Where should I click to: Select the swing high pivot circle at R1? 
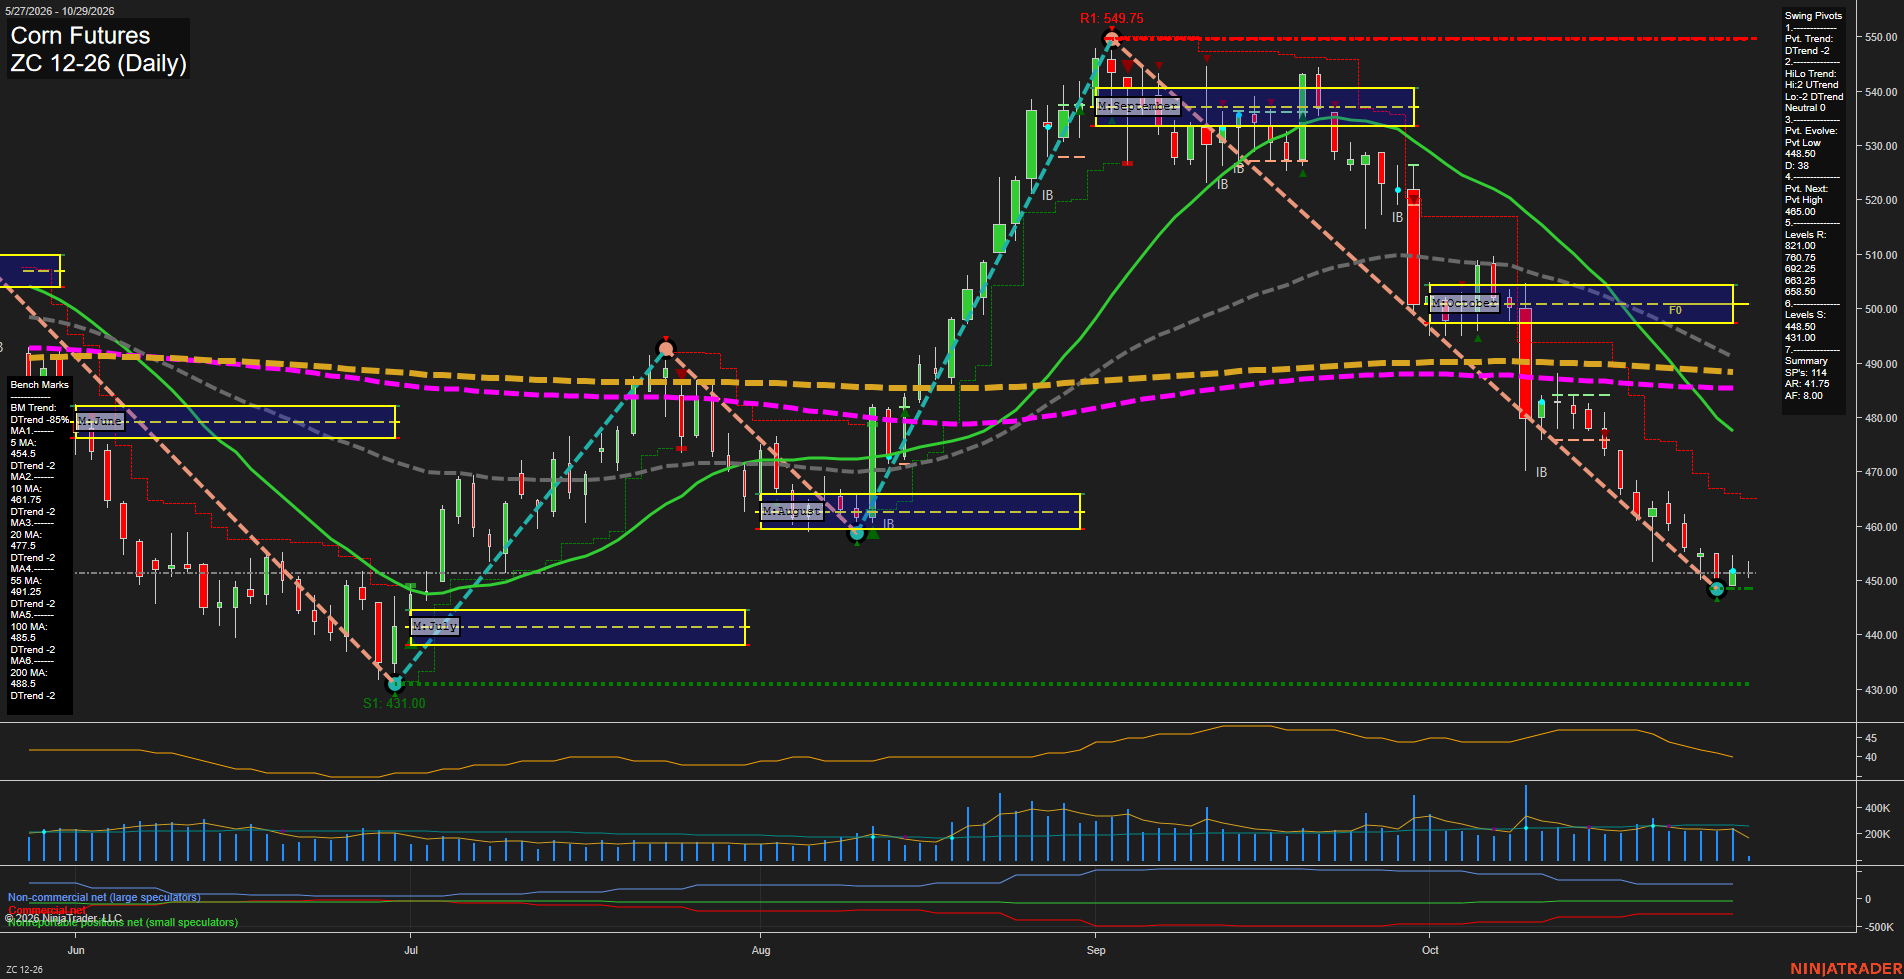click(1111, 39)
